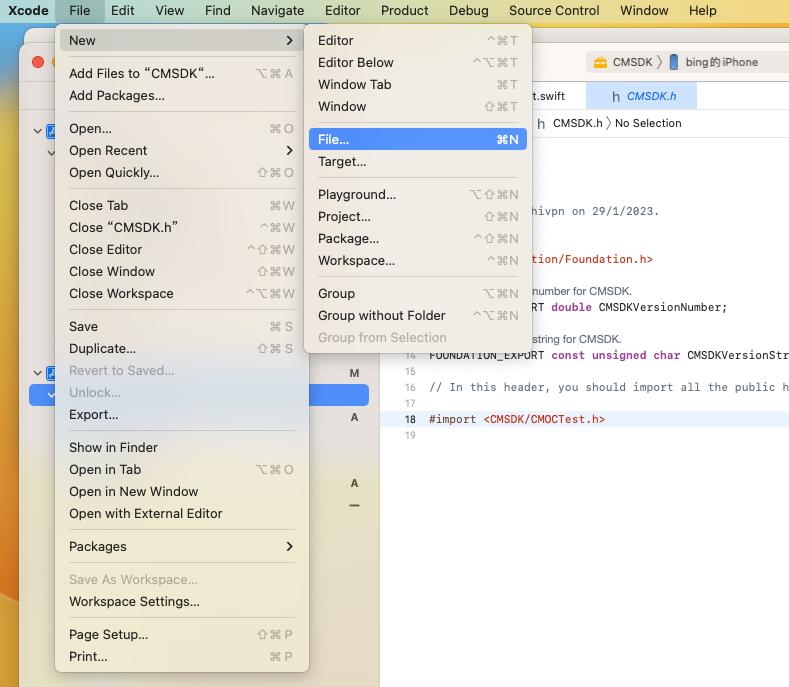
Task: Create a new Workspace...
Action: (x=418, y=261)
